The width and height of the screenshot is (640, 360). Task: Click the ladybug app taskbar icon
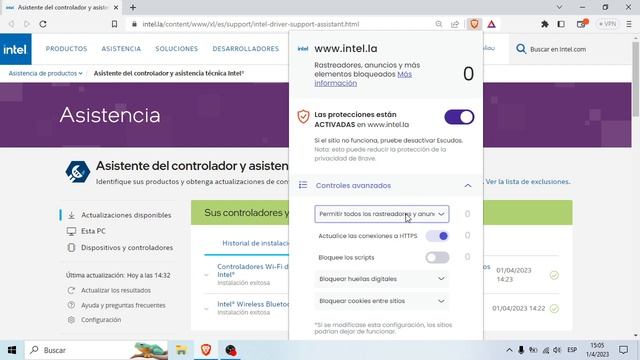(231, 350)
